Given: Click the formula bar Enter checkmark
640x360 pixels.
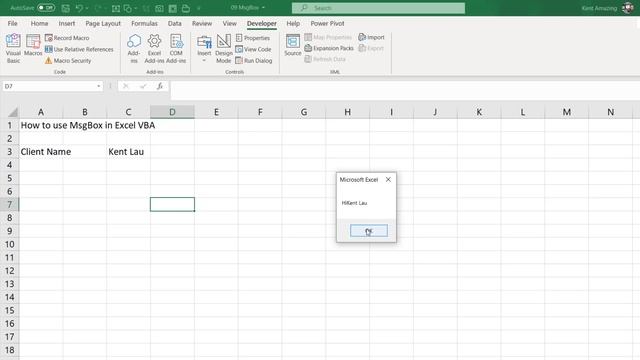Looking at the screenshot, I should pyautogui.click(x=143, y=86).
